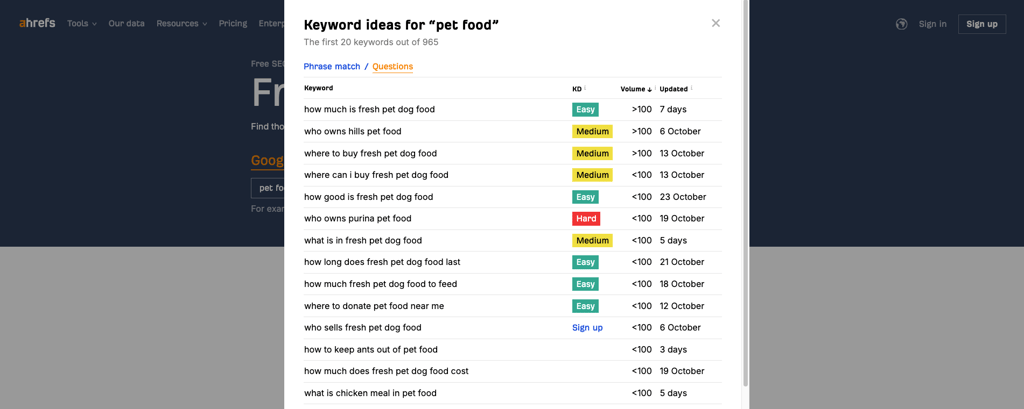Close the Keyword ideas dialog
Screen dimensions: 1024x409
click(716, 23)
